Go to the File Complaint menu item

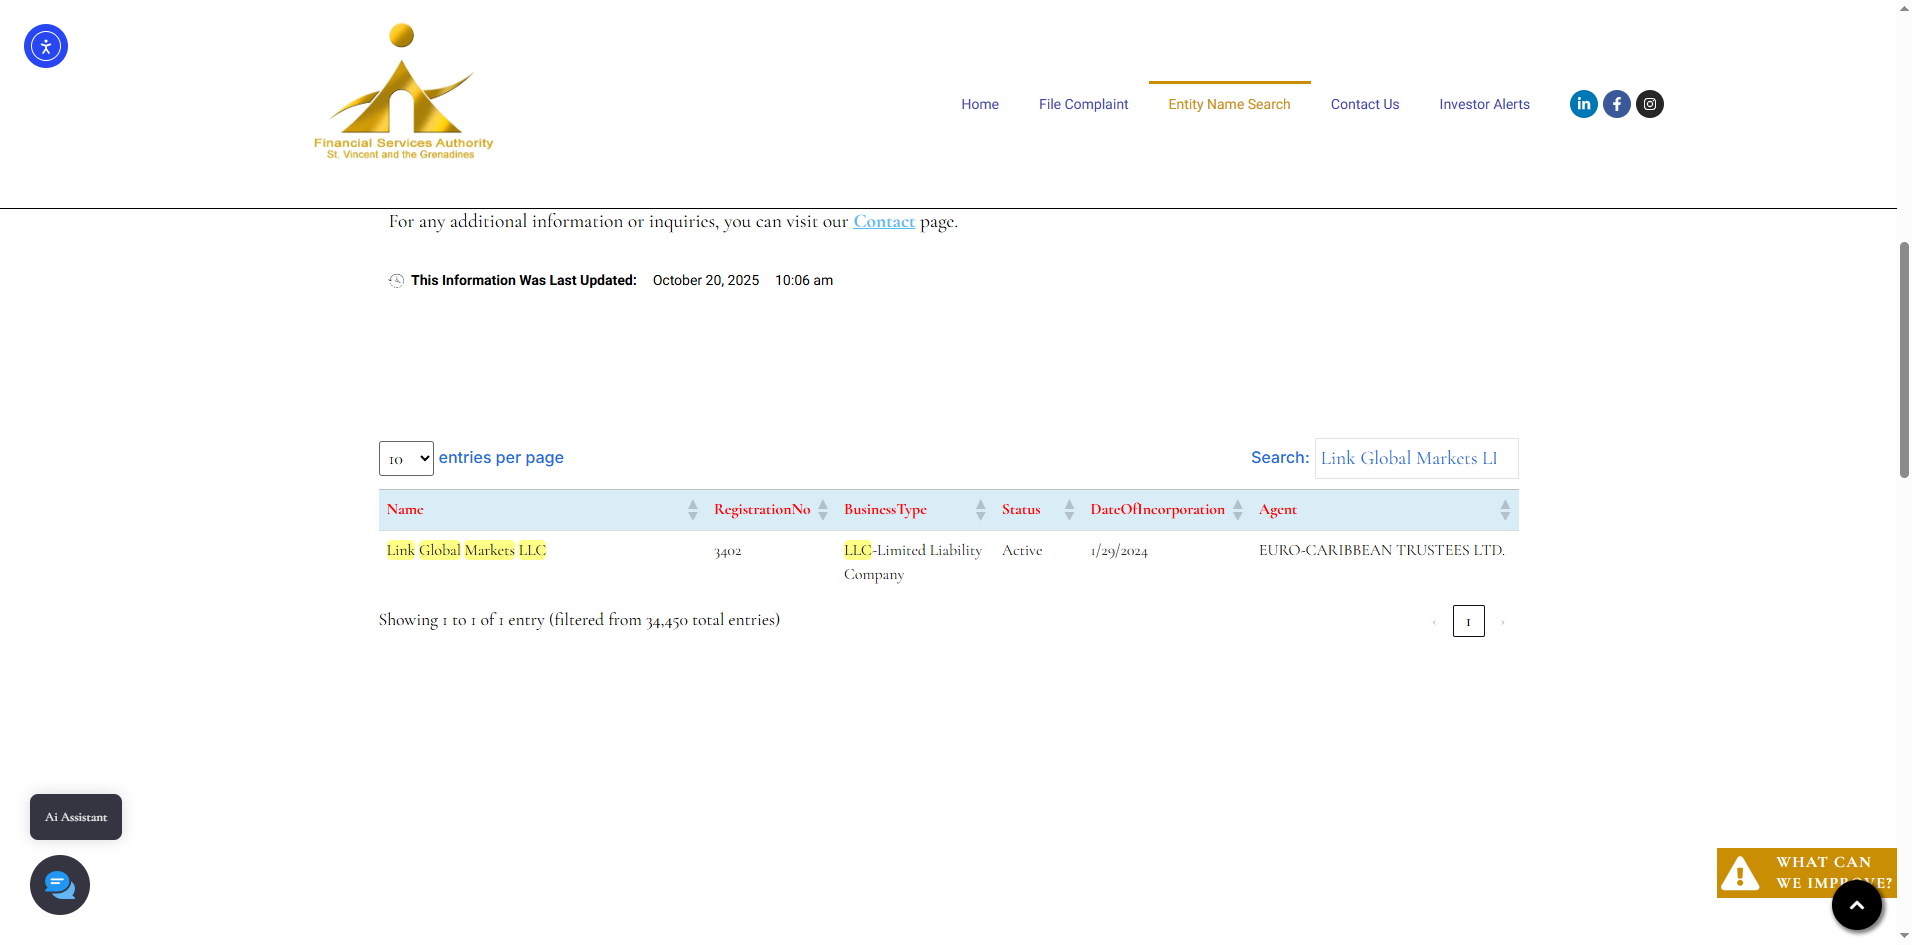click(1083, 104)
